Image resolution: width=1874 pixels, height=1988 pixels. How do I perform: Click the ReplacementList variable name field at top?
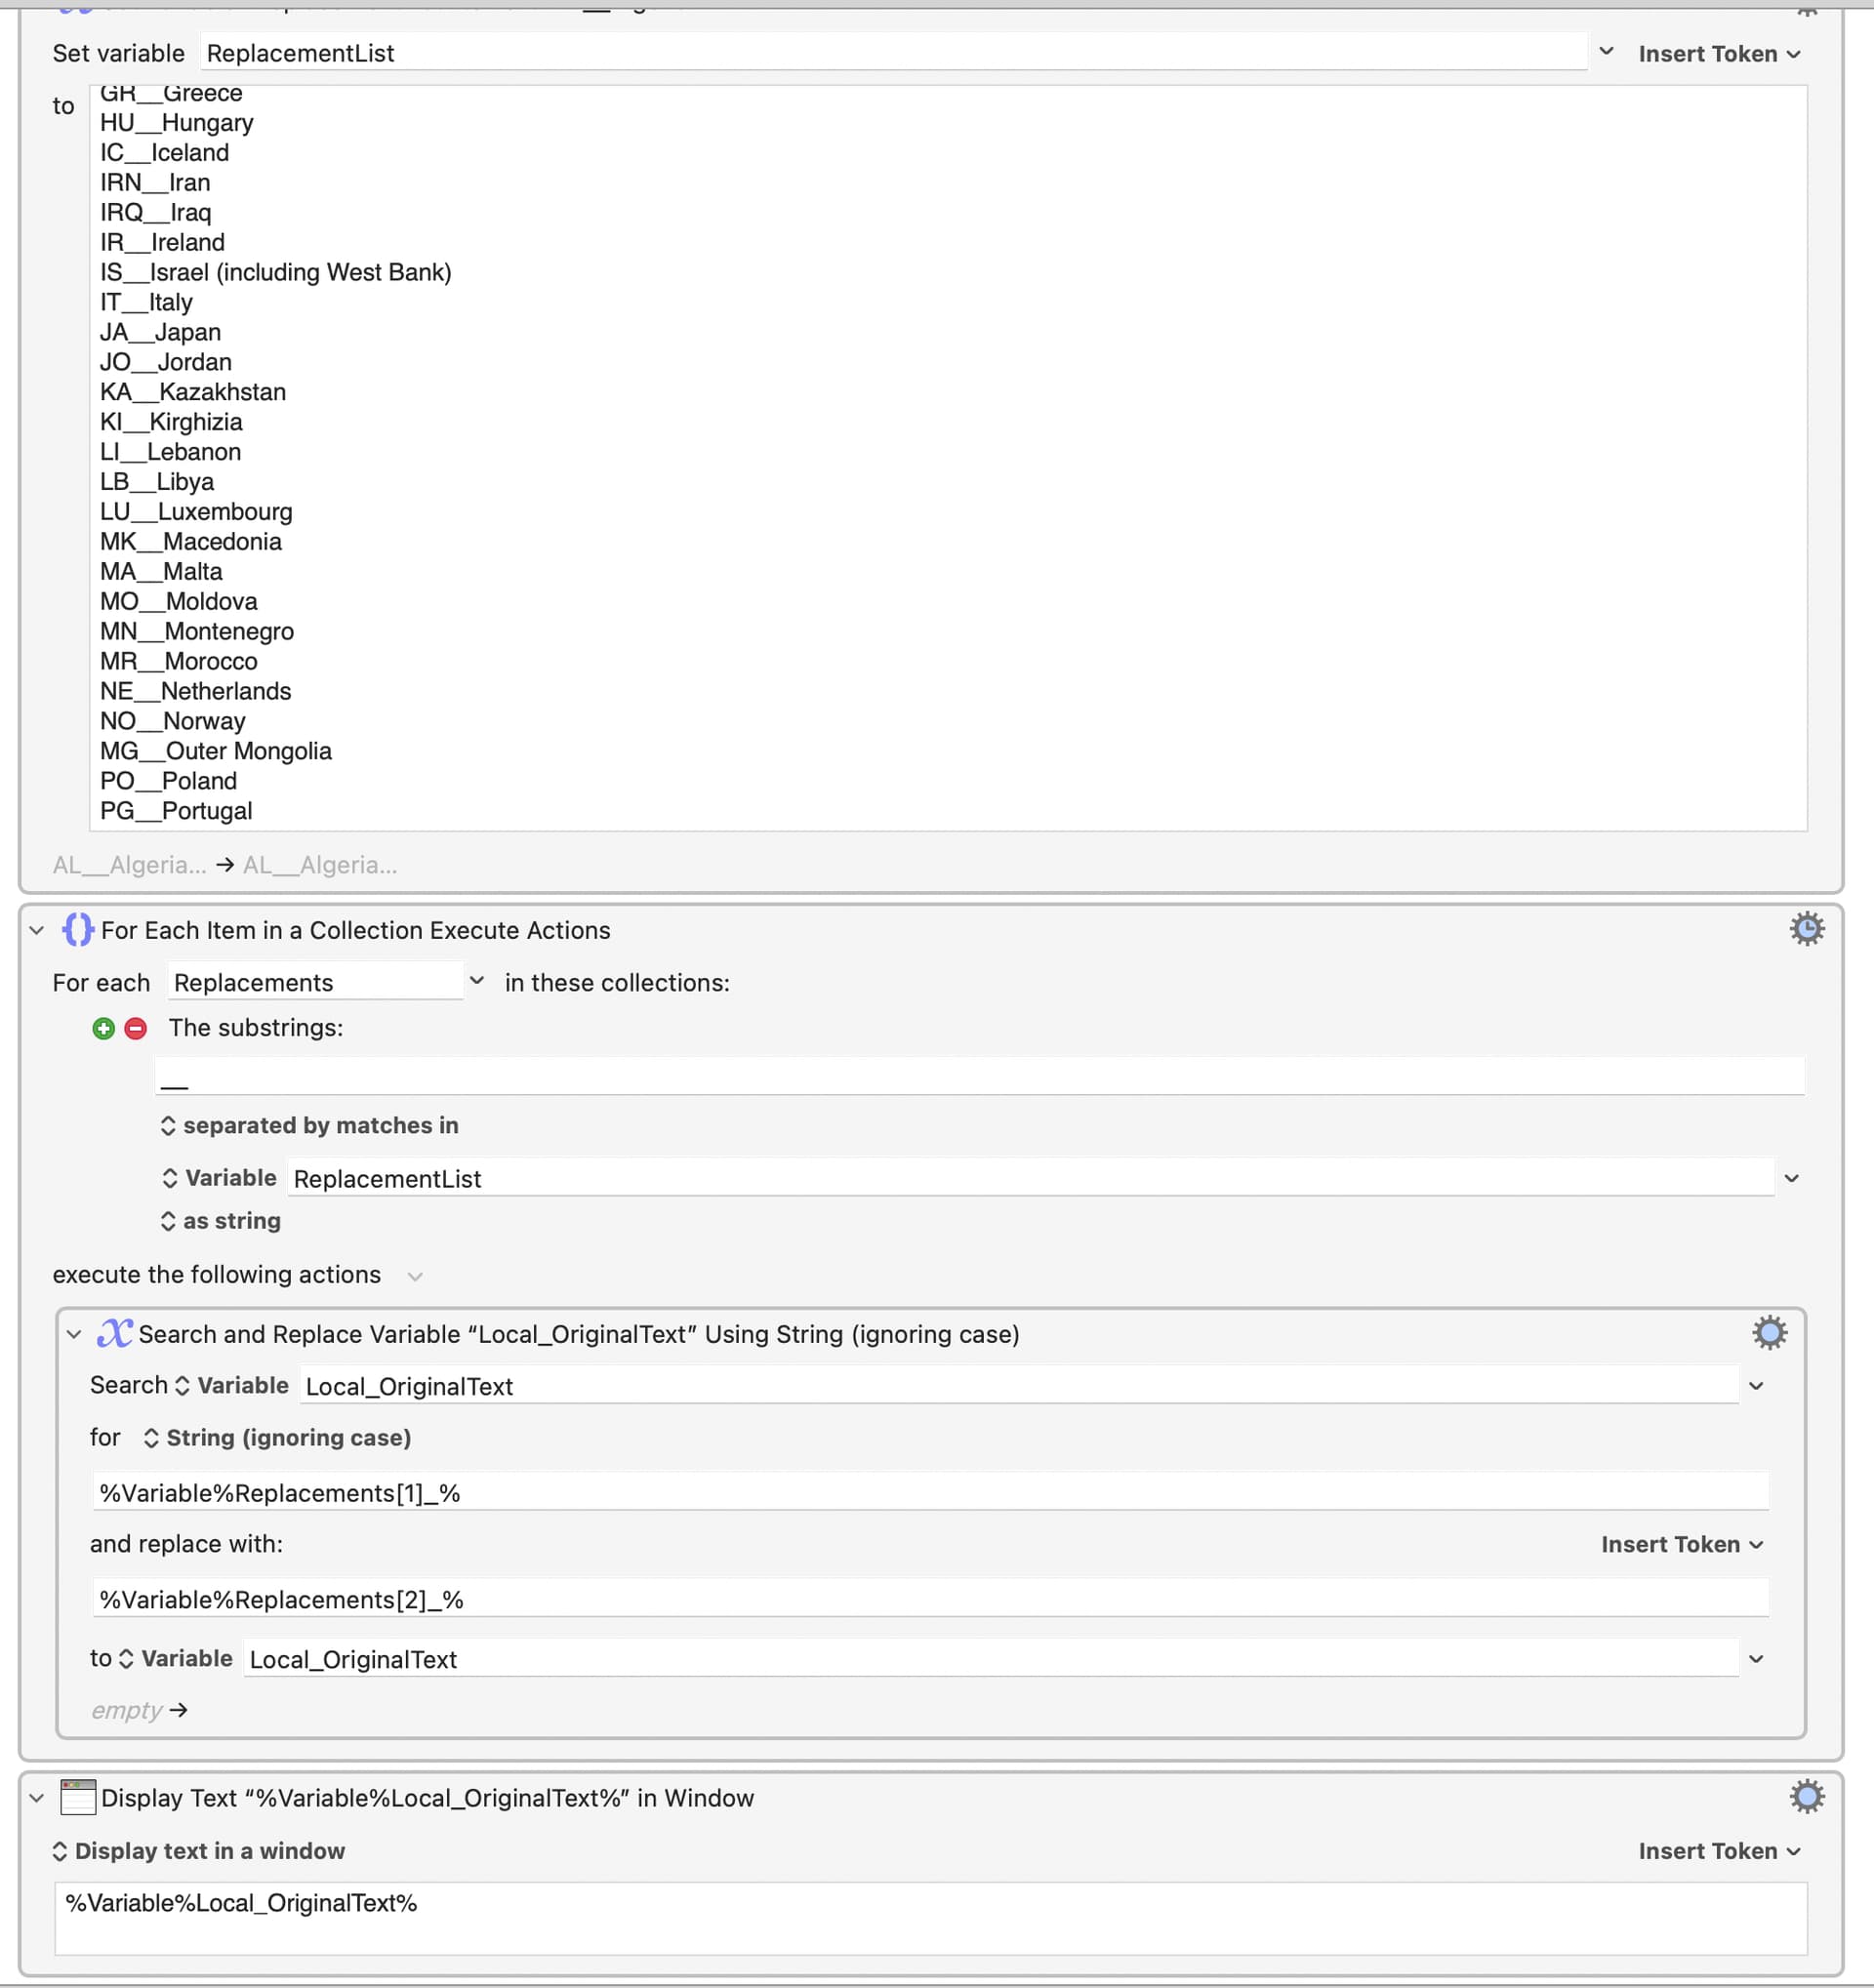pos(893,53)
